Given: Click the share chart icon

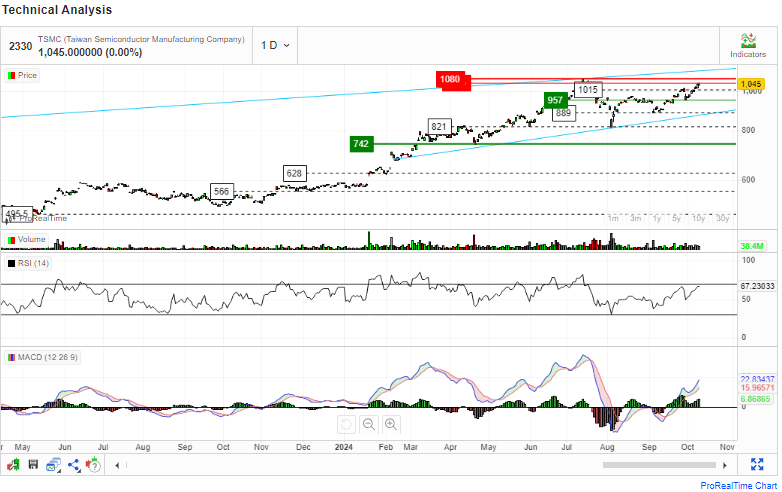Looking at the screenshot, I should coord(74,465).
